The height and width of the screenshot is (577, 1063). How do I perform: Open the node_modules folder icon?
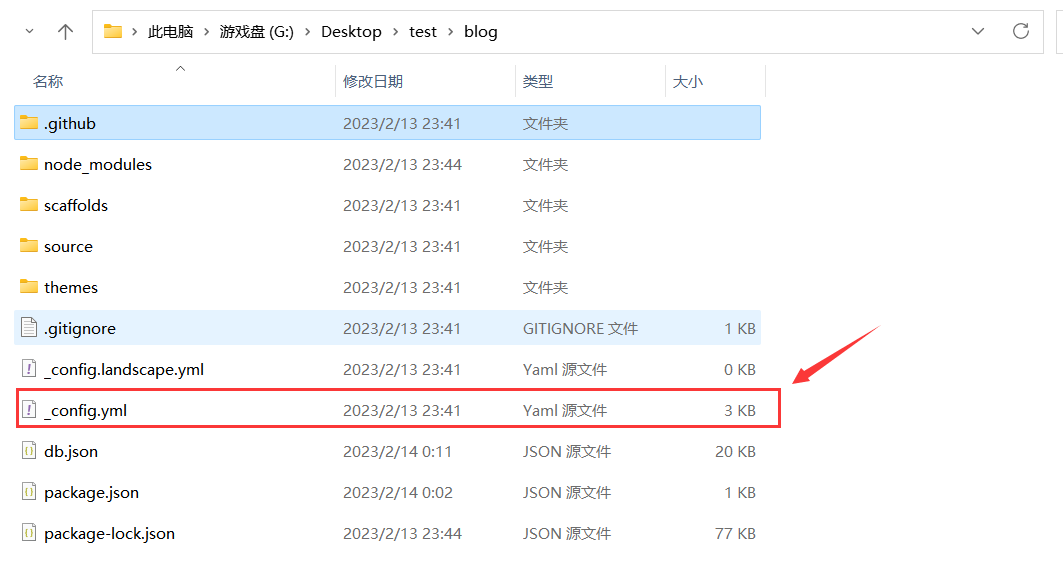[28, 164]
